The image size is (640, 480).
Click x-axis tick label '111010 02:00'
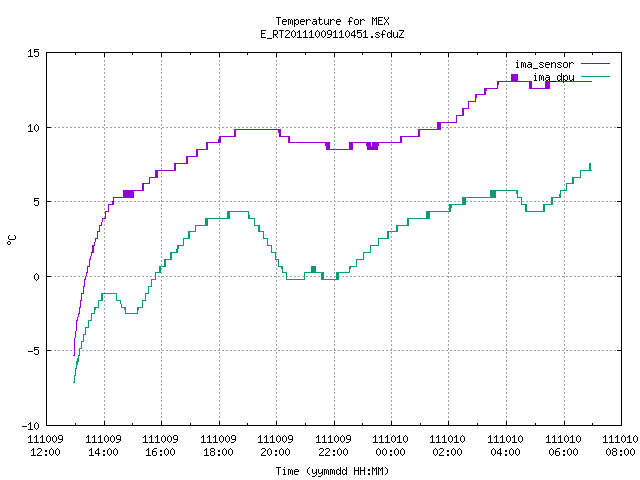[448, 446]
